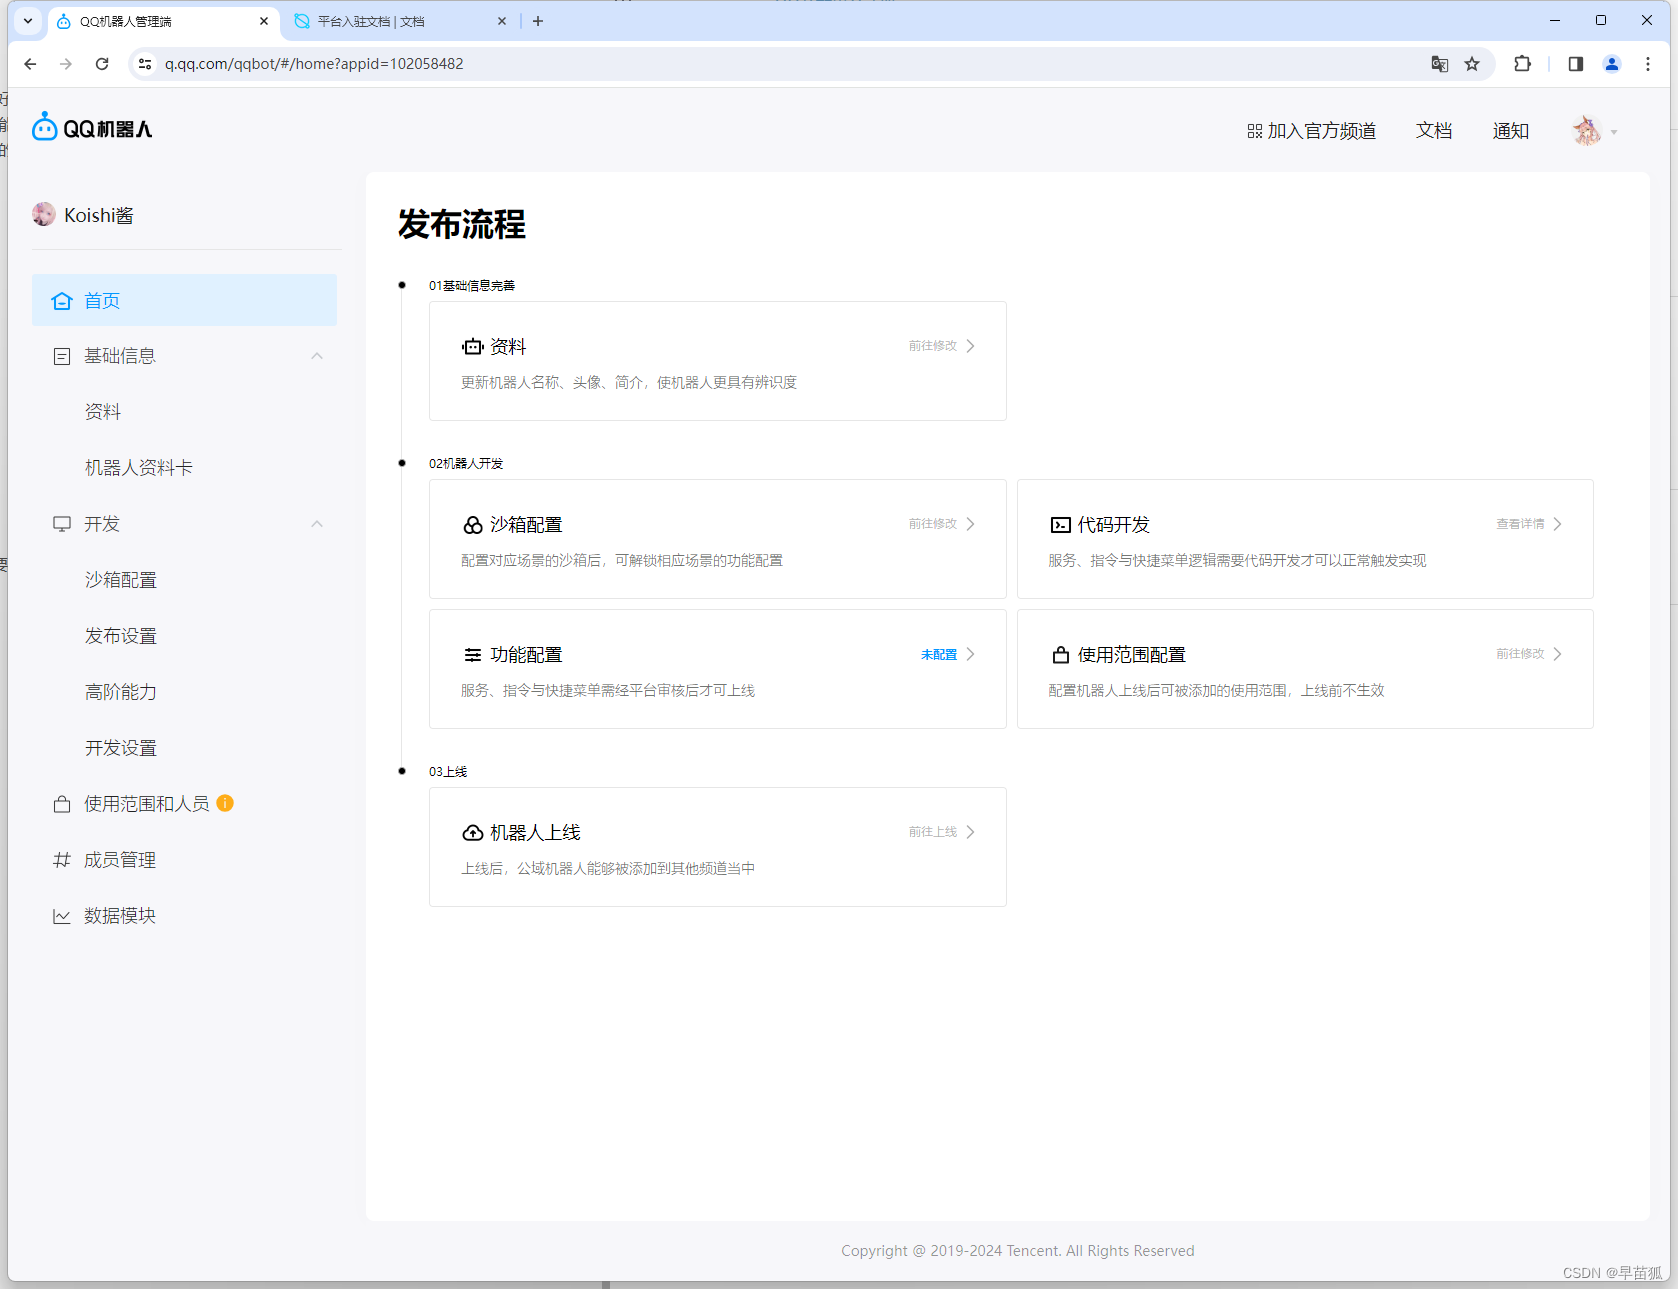Open 发布设置 in the sidebar
This screenshot has height=1289, width=1678.
point(121,636)
